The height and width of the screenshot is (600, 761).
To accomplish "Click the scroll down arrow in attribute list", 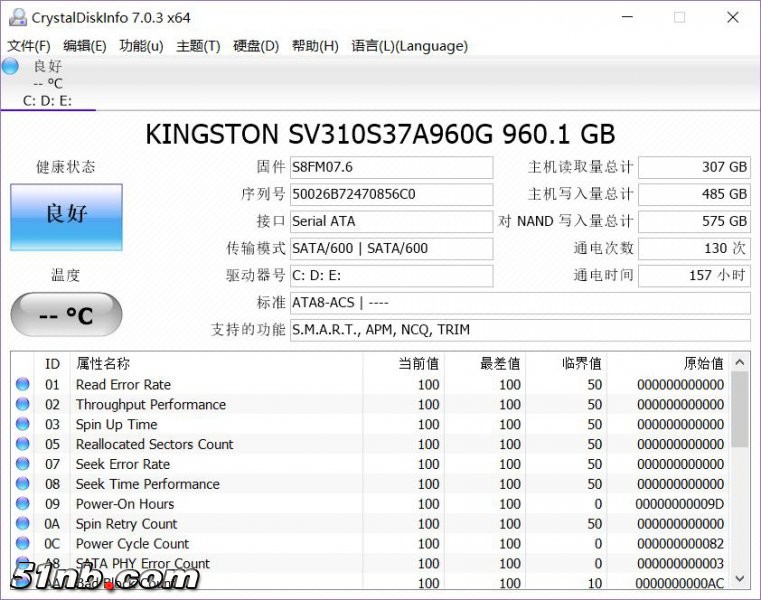I will (740, 578).
